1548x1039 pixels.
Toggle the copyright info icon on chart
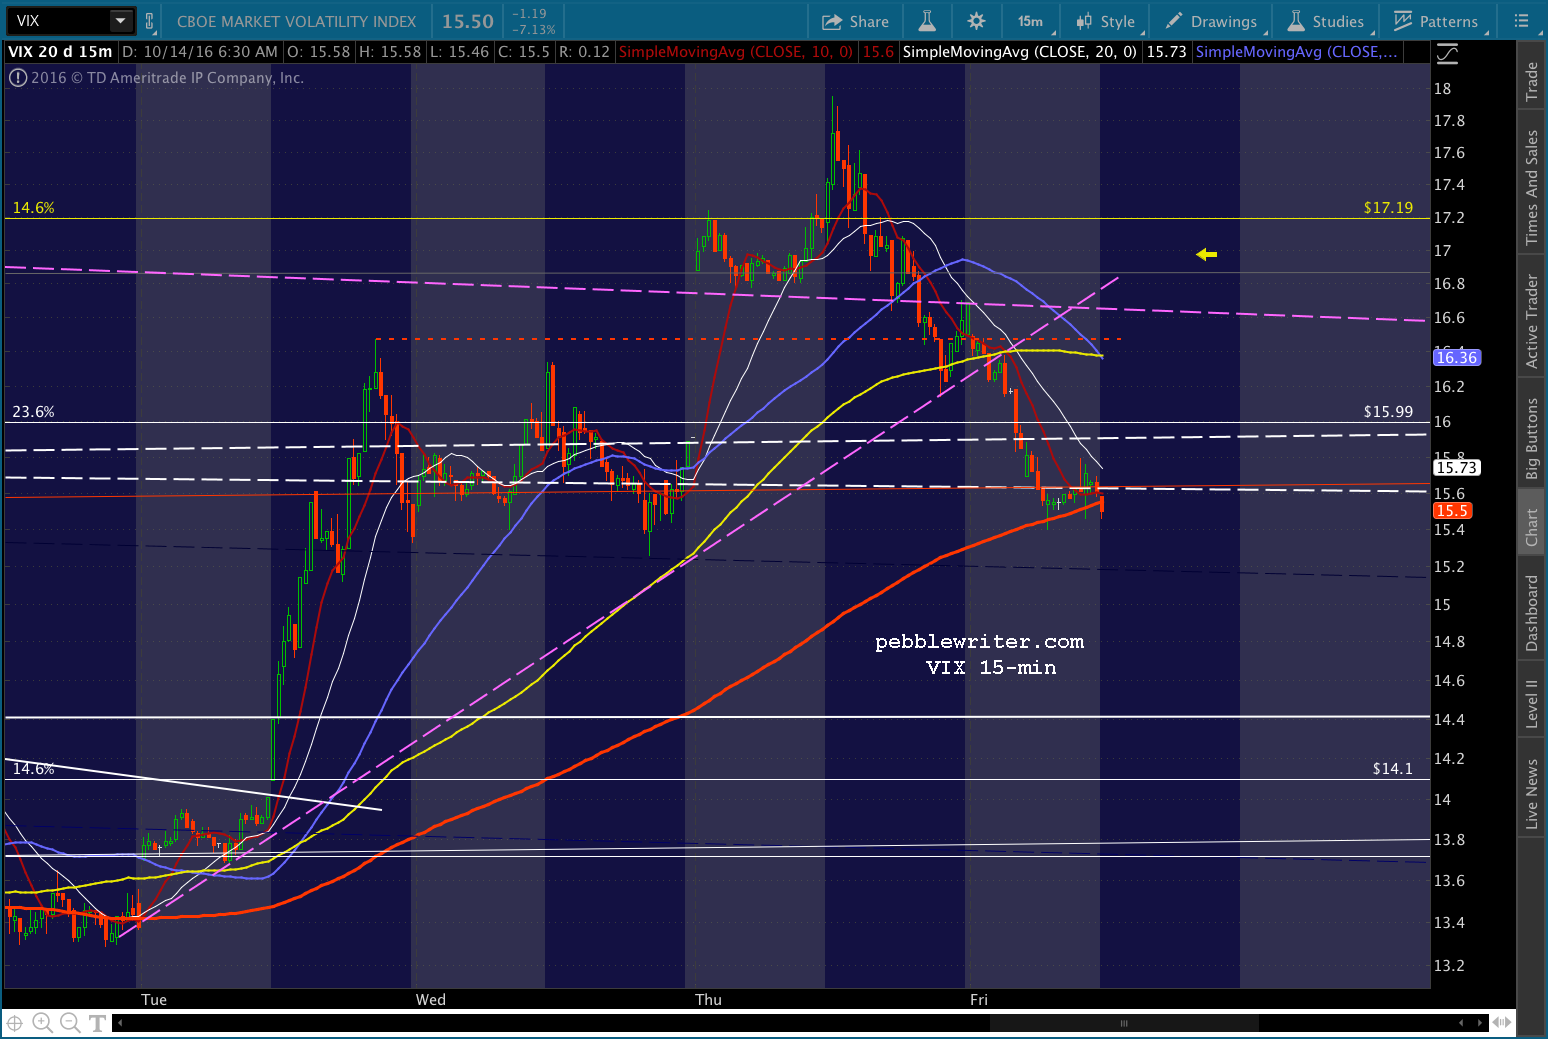point(18,78)
